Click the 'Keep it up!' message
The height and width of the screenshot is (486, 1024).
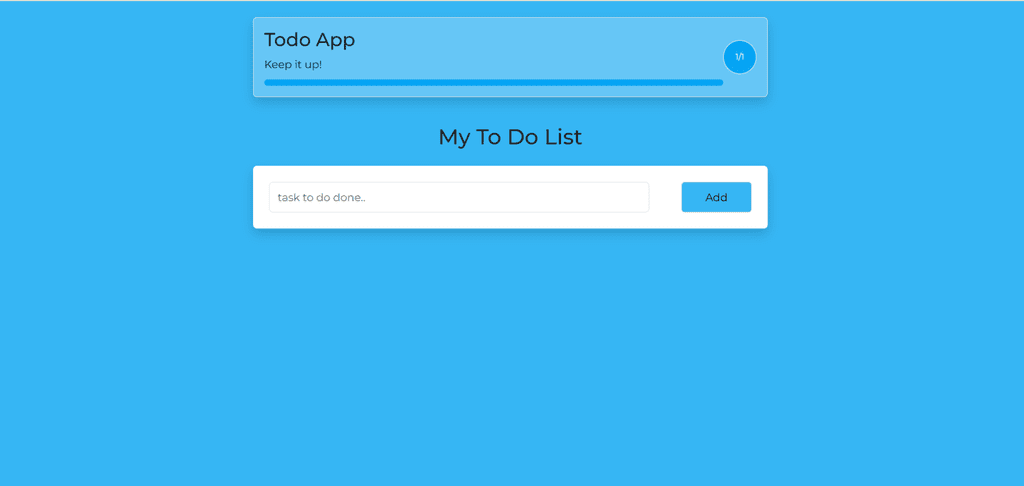293,65
